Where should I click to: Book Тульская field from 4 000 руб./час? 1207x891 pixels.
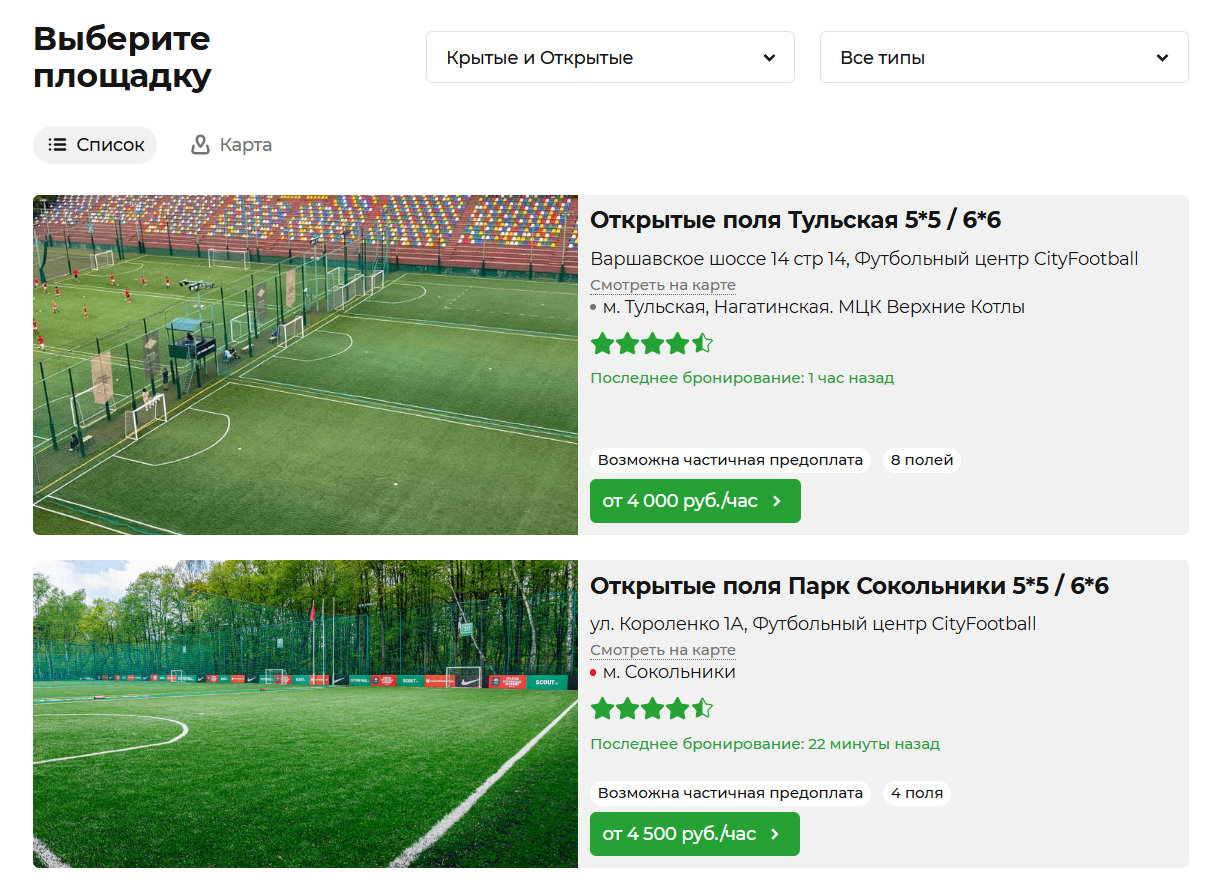(x=695, y=501)
